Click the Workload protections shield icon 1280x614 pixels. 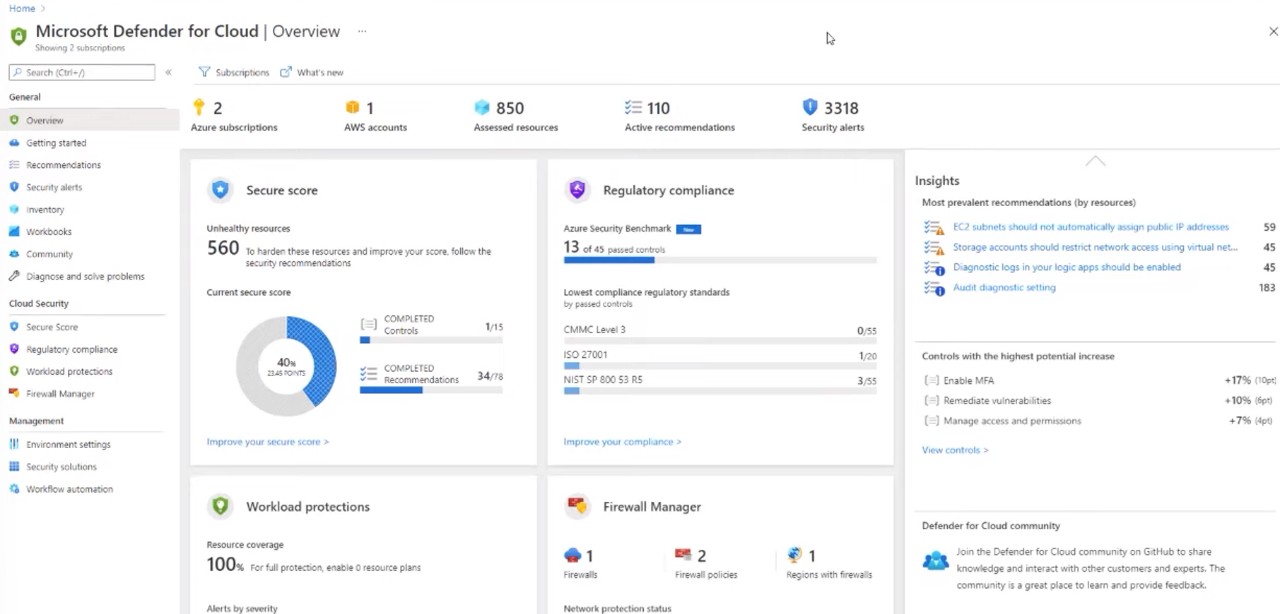(x=220, y=506)
